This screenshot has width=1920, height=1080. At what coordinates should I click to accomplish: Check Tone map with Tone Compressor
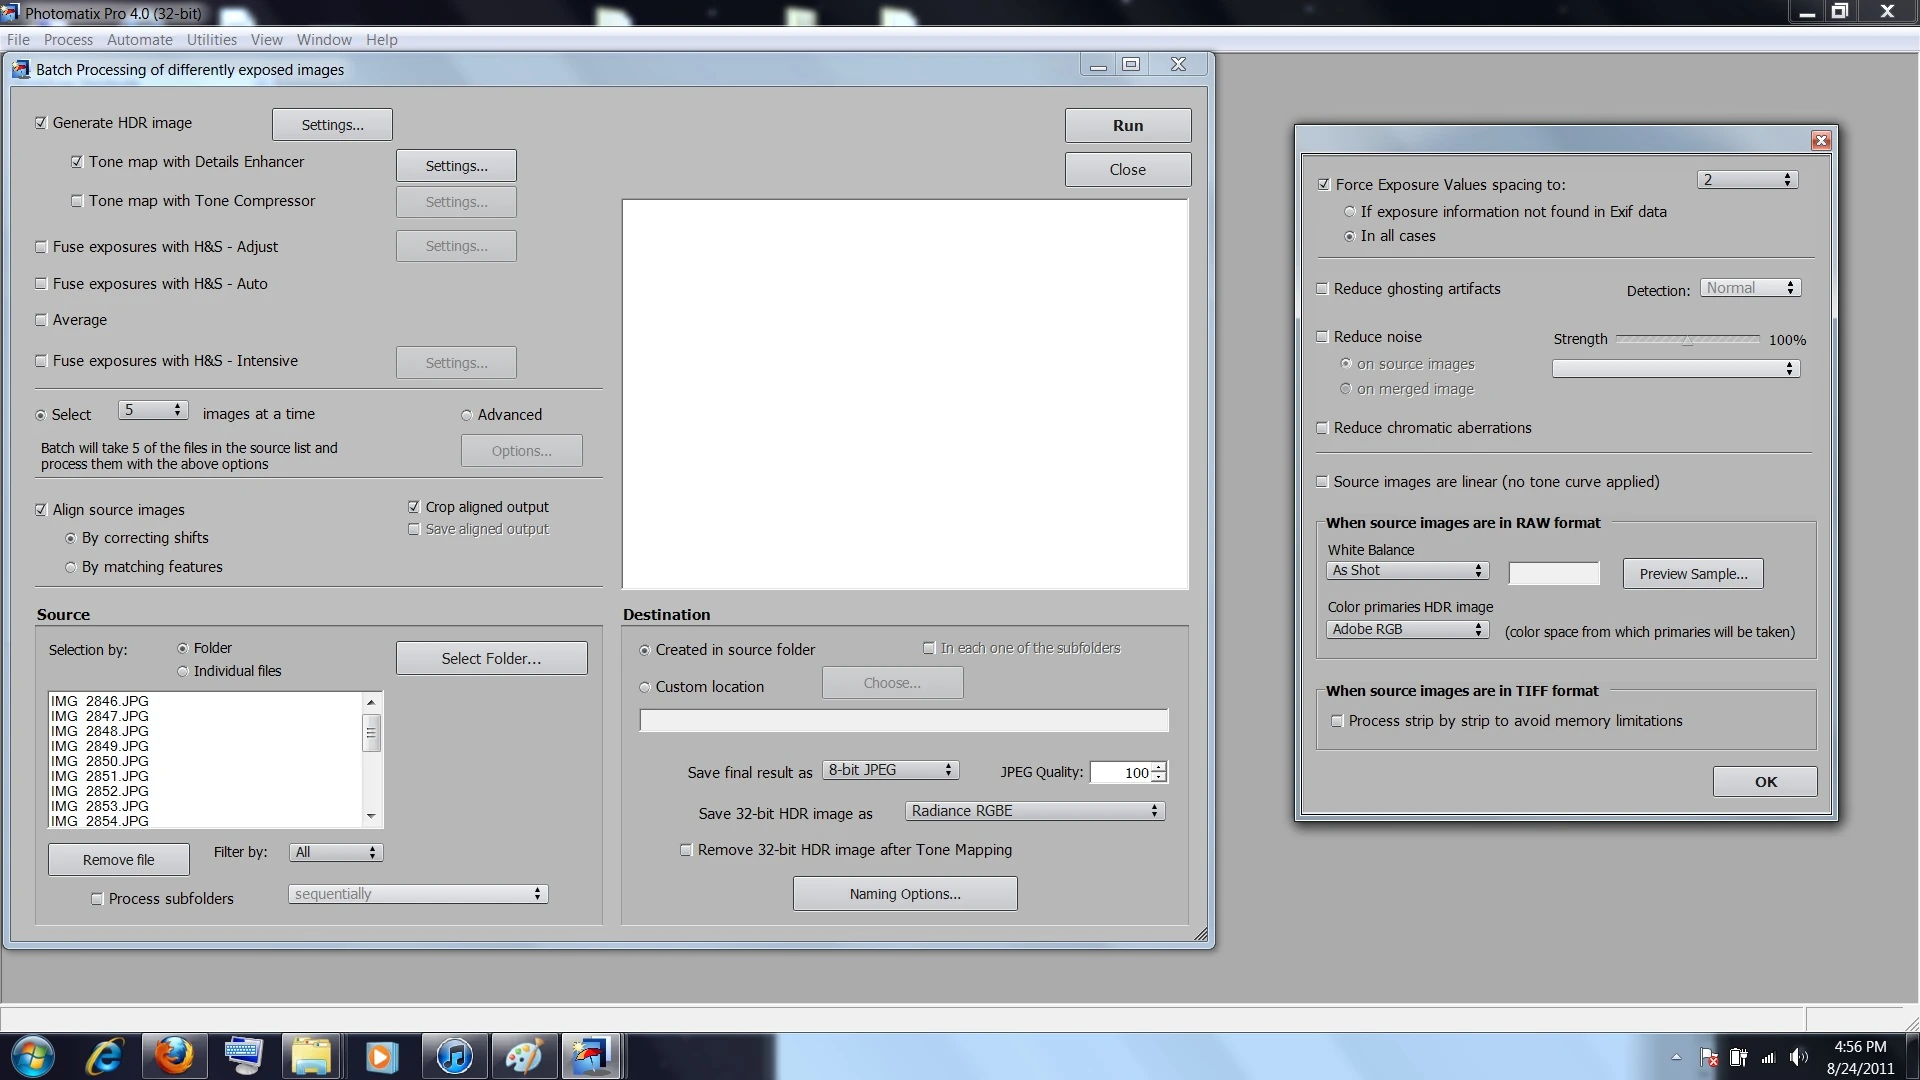click(77, 201)
